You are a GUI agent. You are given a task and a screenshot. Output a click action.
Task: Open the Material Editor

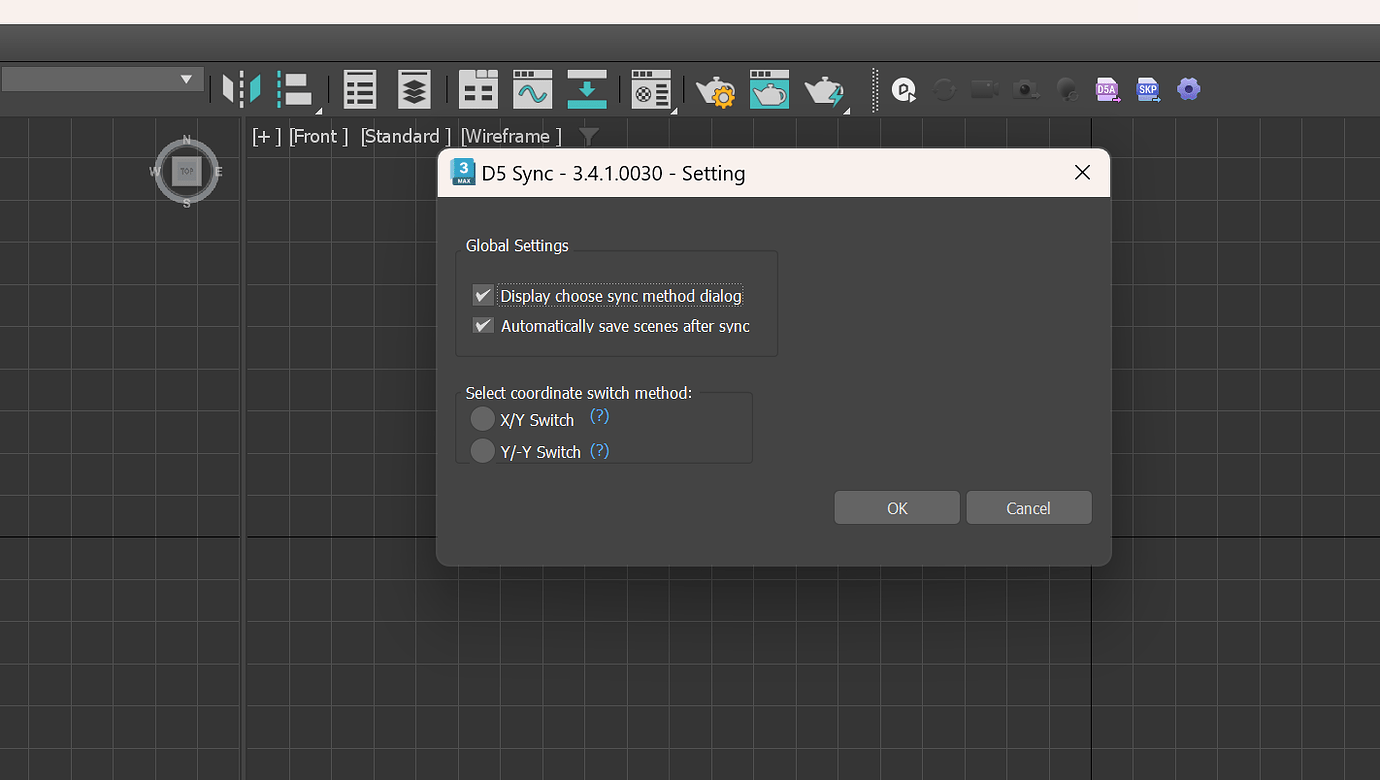point(651,89)
